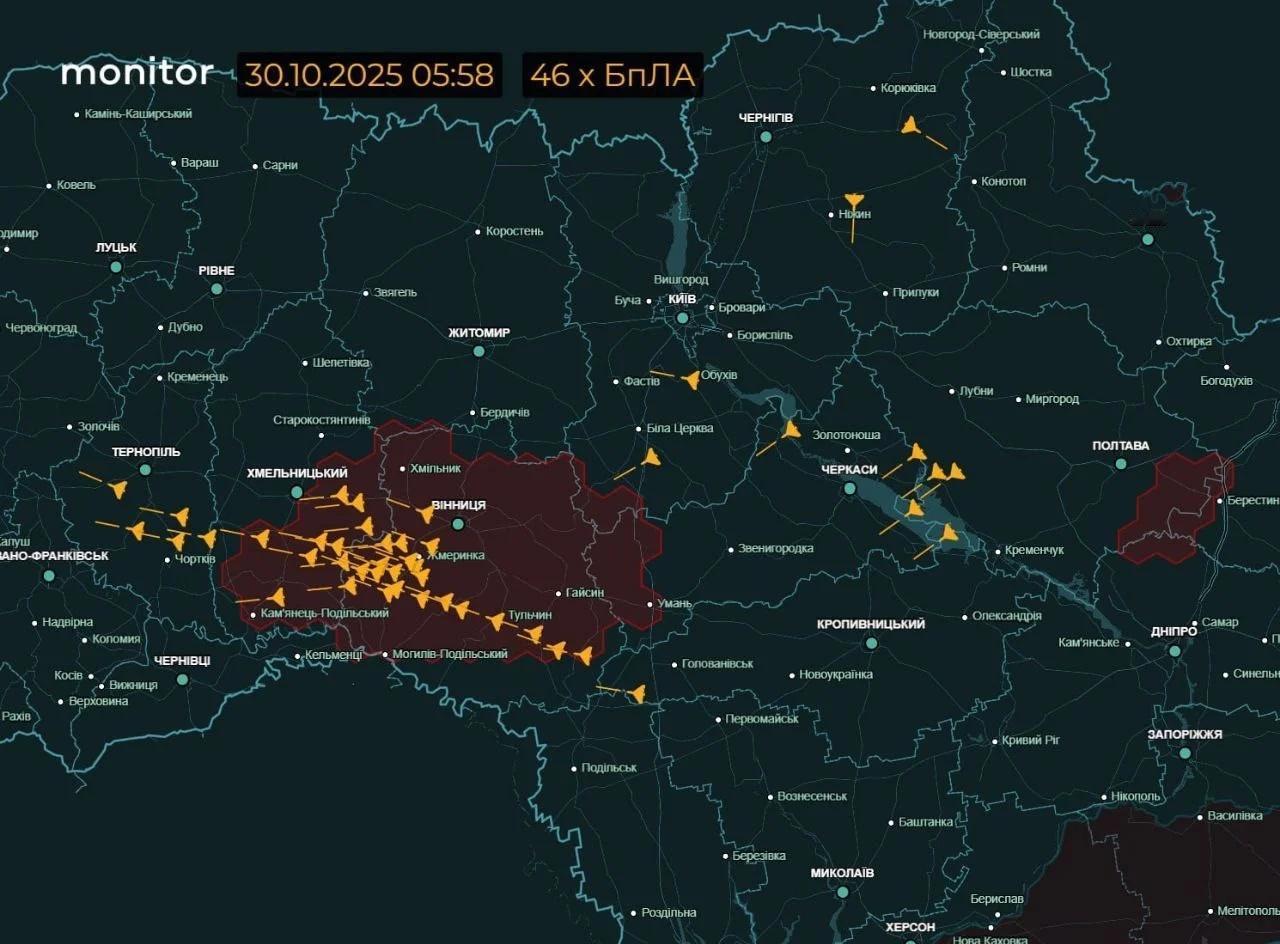Click the Ковель town label
This screenshot has height=944, width=1280.
coord(77,185)
